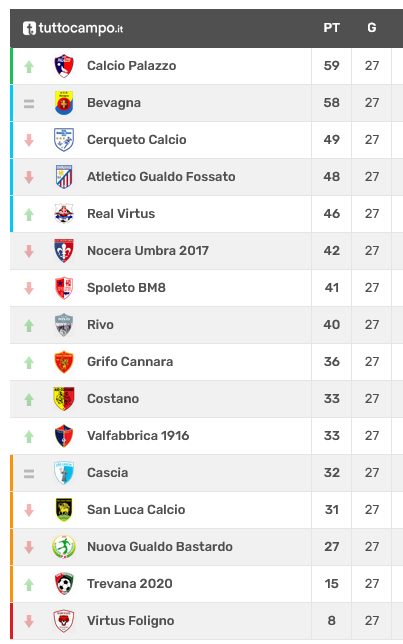The width and height of the screenshot is (403, 644).
Task: Click the Bevagna team crest
Action: 64,103
